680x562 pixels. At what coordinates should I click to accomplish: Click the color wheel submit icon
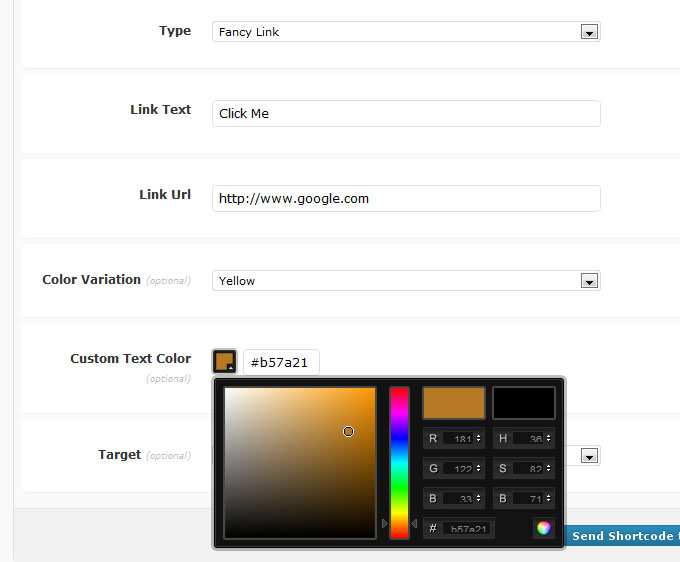tap(543, 528)
